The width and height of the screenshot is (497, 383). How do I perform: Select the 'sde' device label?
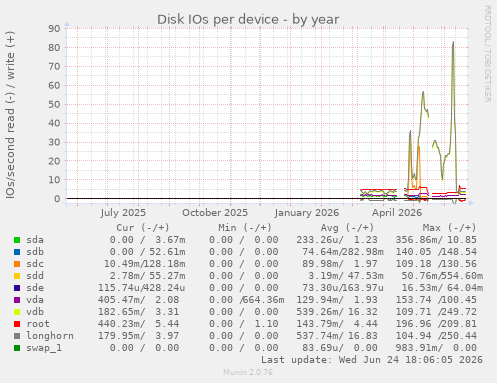(35, 288)
